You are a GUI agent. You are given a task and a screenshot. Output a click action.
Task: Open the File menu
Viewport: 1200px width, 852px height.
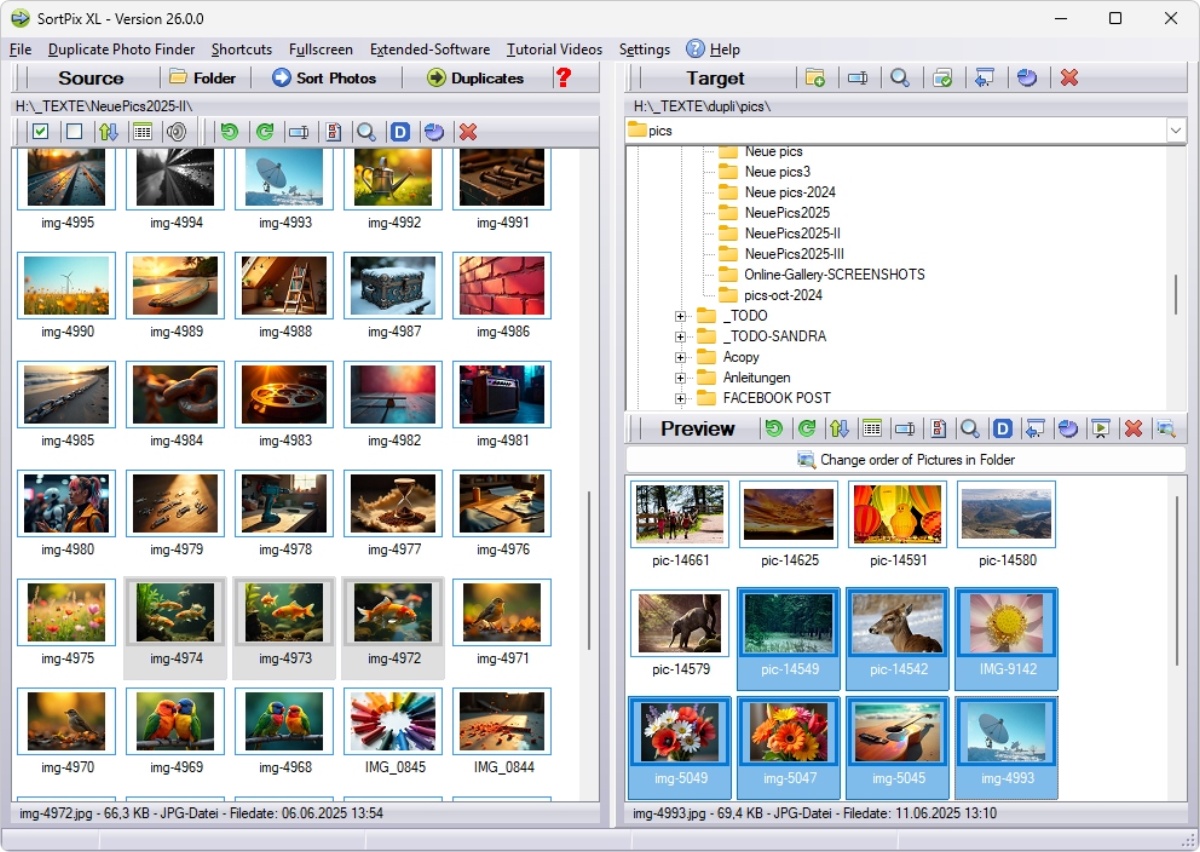click(20, 49)
